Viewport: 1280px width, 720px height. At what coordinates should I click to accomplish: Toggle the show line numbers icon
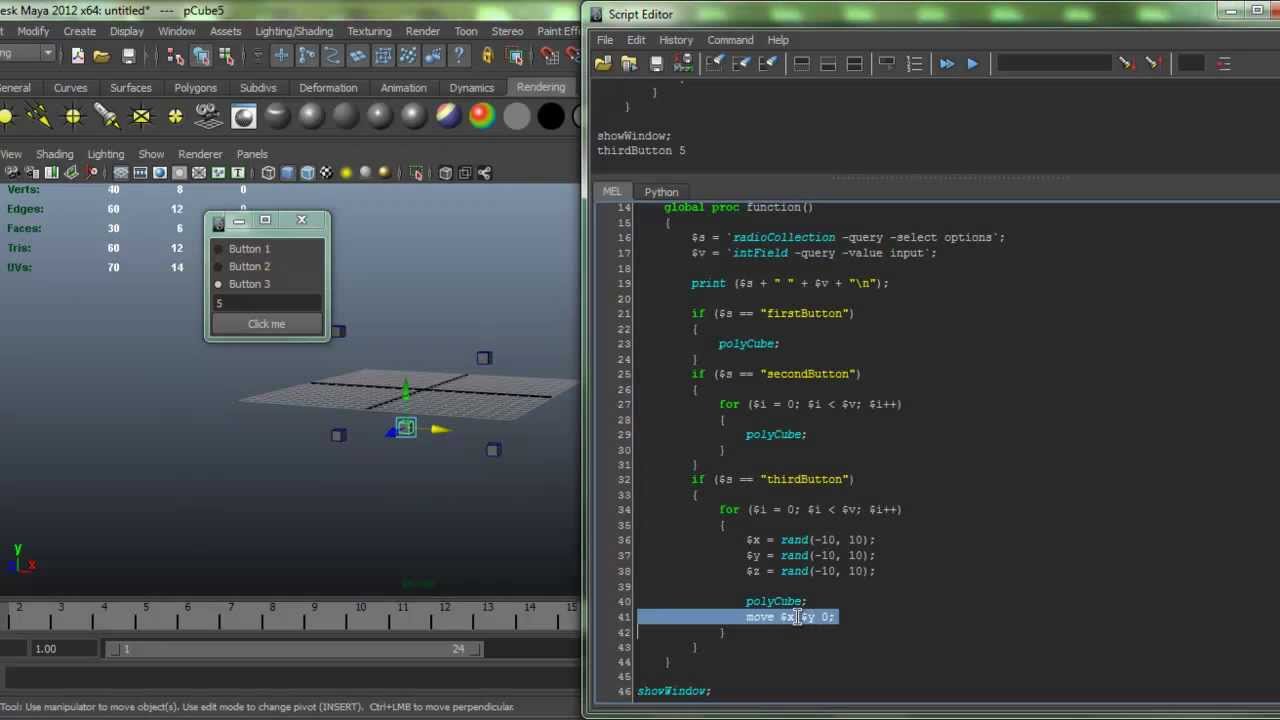tap(914, 63)
